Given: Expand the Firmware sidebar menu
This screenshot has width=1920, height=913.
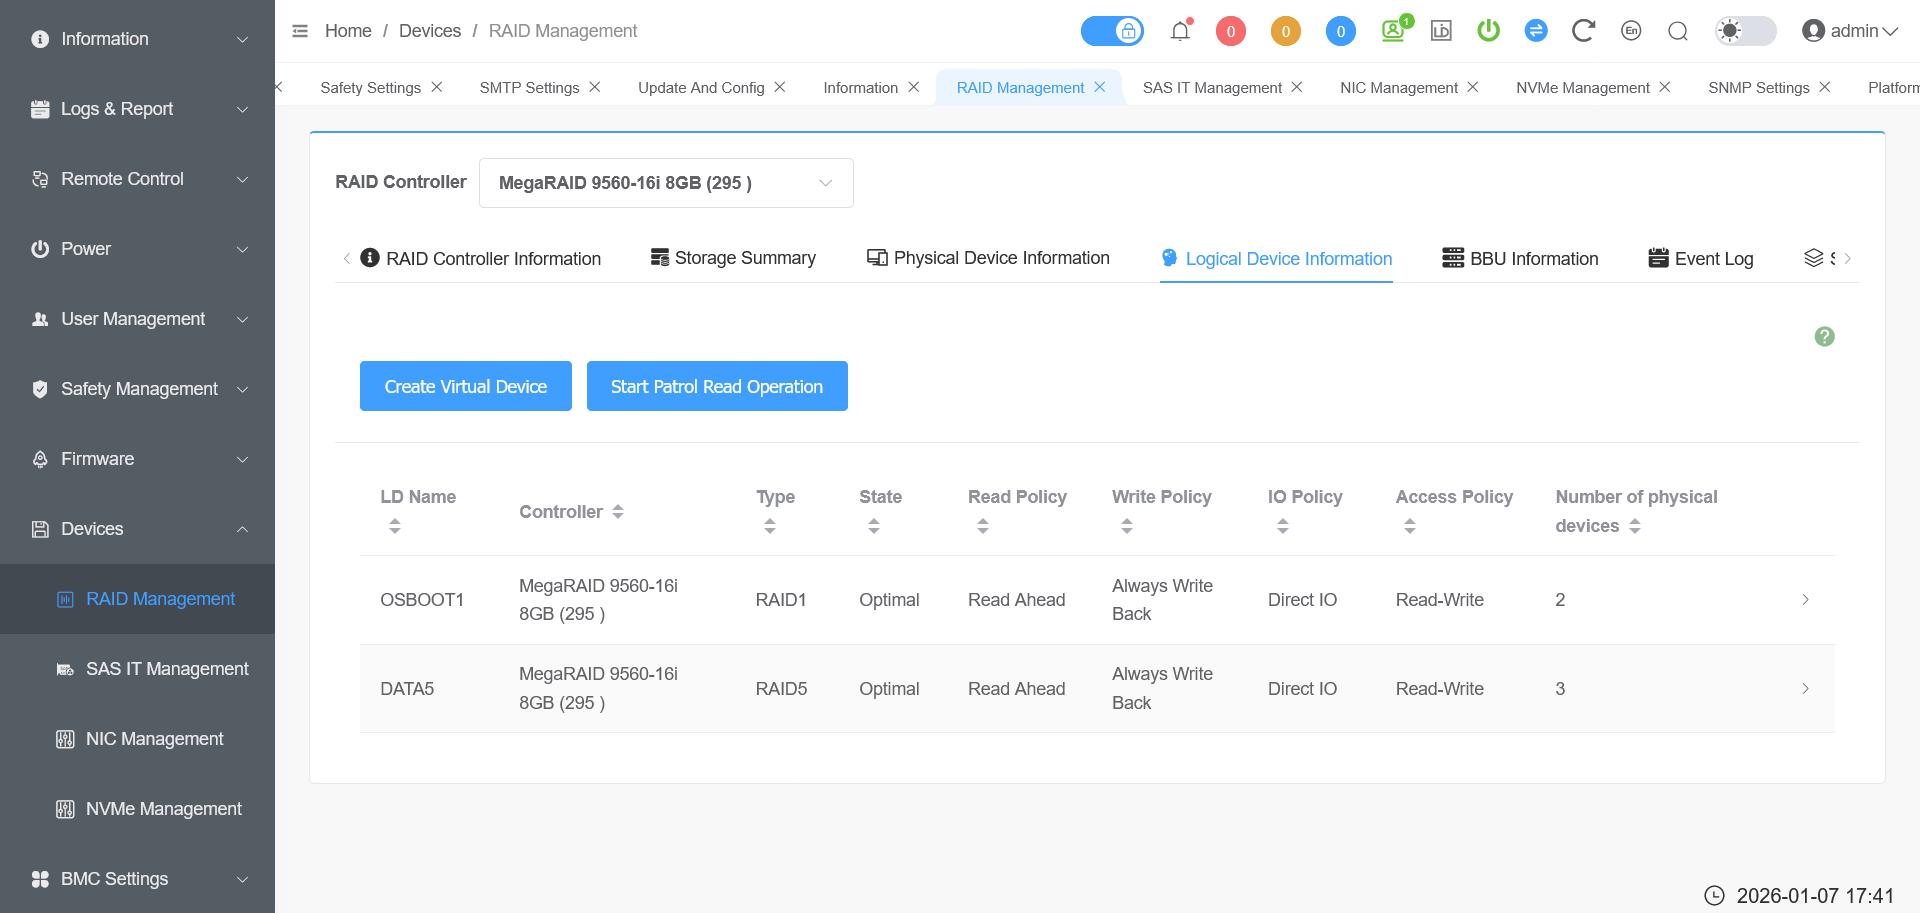Looking at the screenshot, I should click(x=138, y=459).
